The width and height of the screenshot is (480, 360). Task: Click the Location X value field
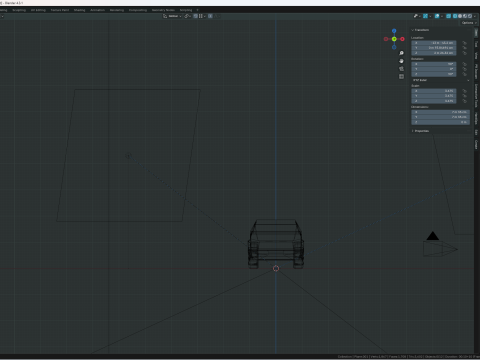click(x=434, y=43)
